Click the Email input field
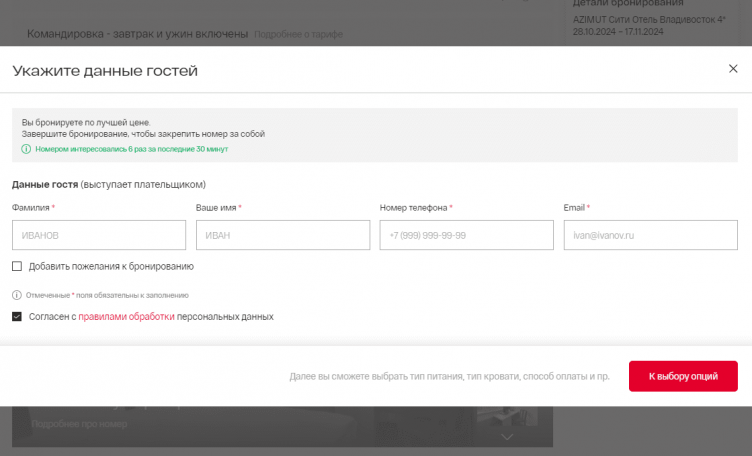Image resolution: width=752 pixels, height=456 pixels. (x=650, y=235)
